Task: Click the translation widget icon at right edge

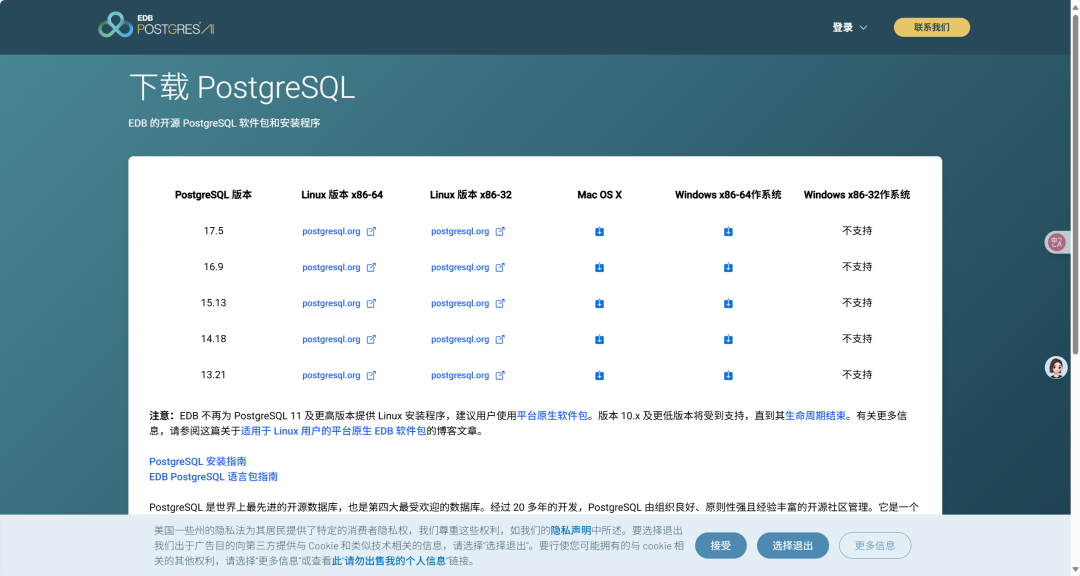Action: pos(1057,242)
